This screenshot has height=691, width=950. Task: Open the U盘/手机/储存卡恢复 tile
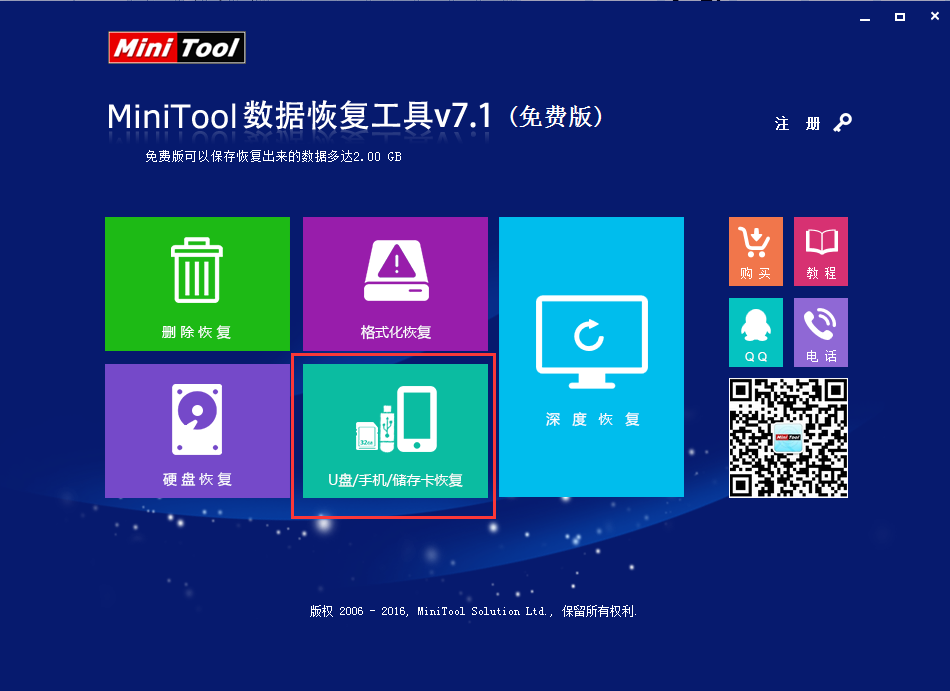click(x=395, y=431)
